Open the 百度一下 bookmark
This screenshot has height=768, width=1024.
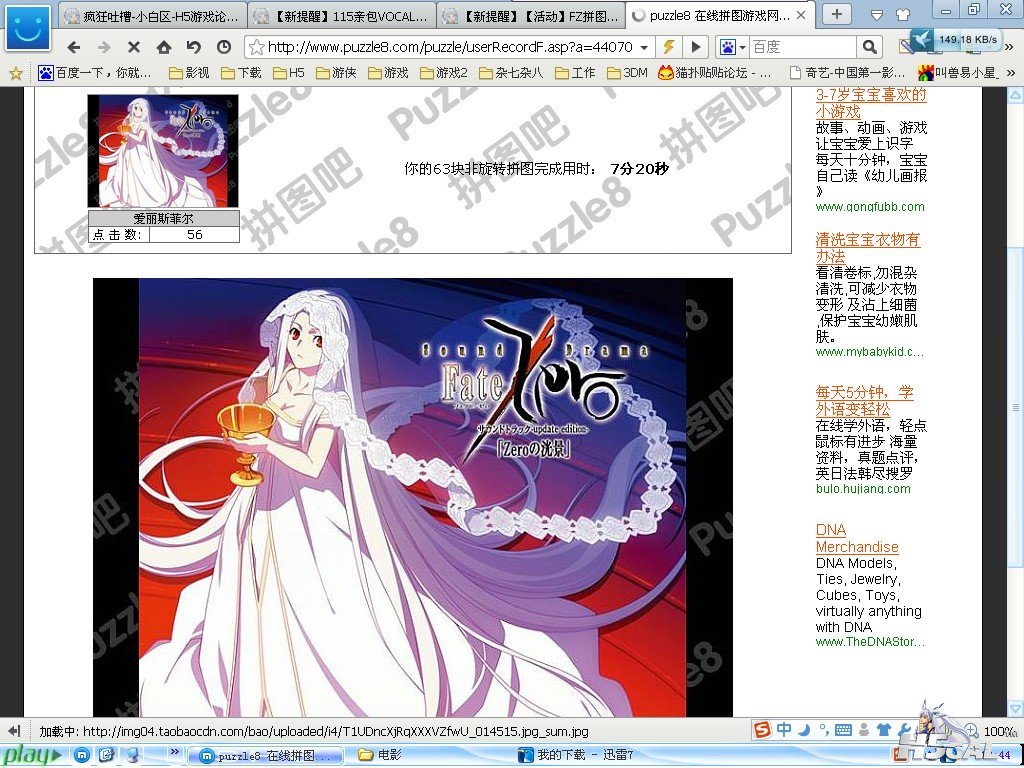tap(95, 73)
